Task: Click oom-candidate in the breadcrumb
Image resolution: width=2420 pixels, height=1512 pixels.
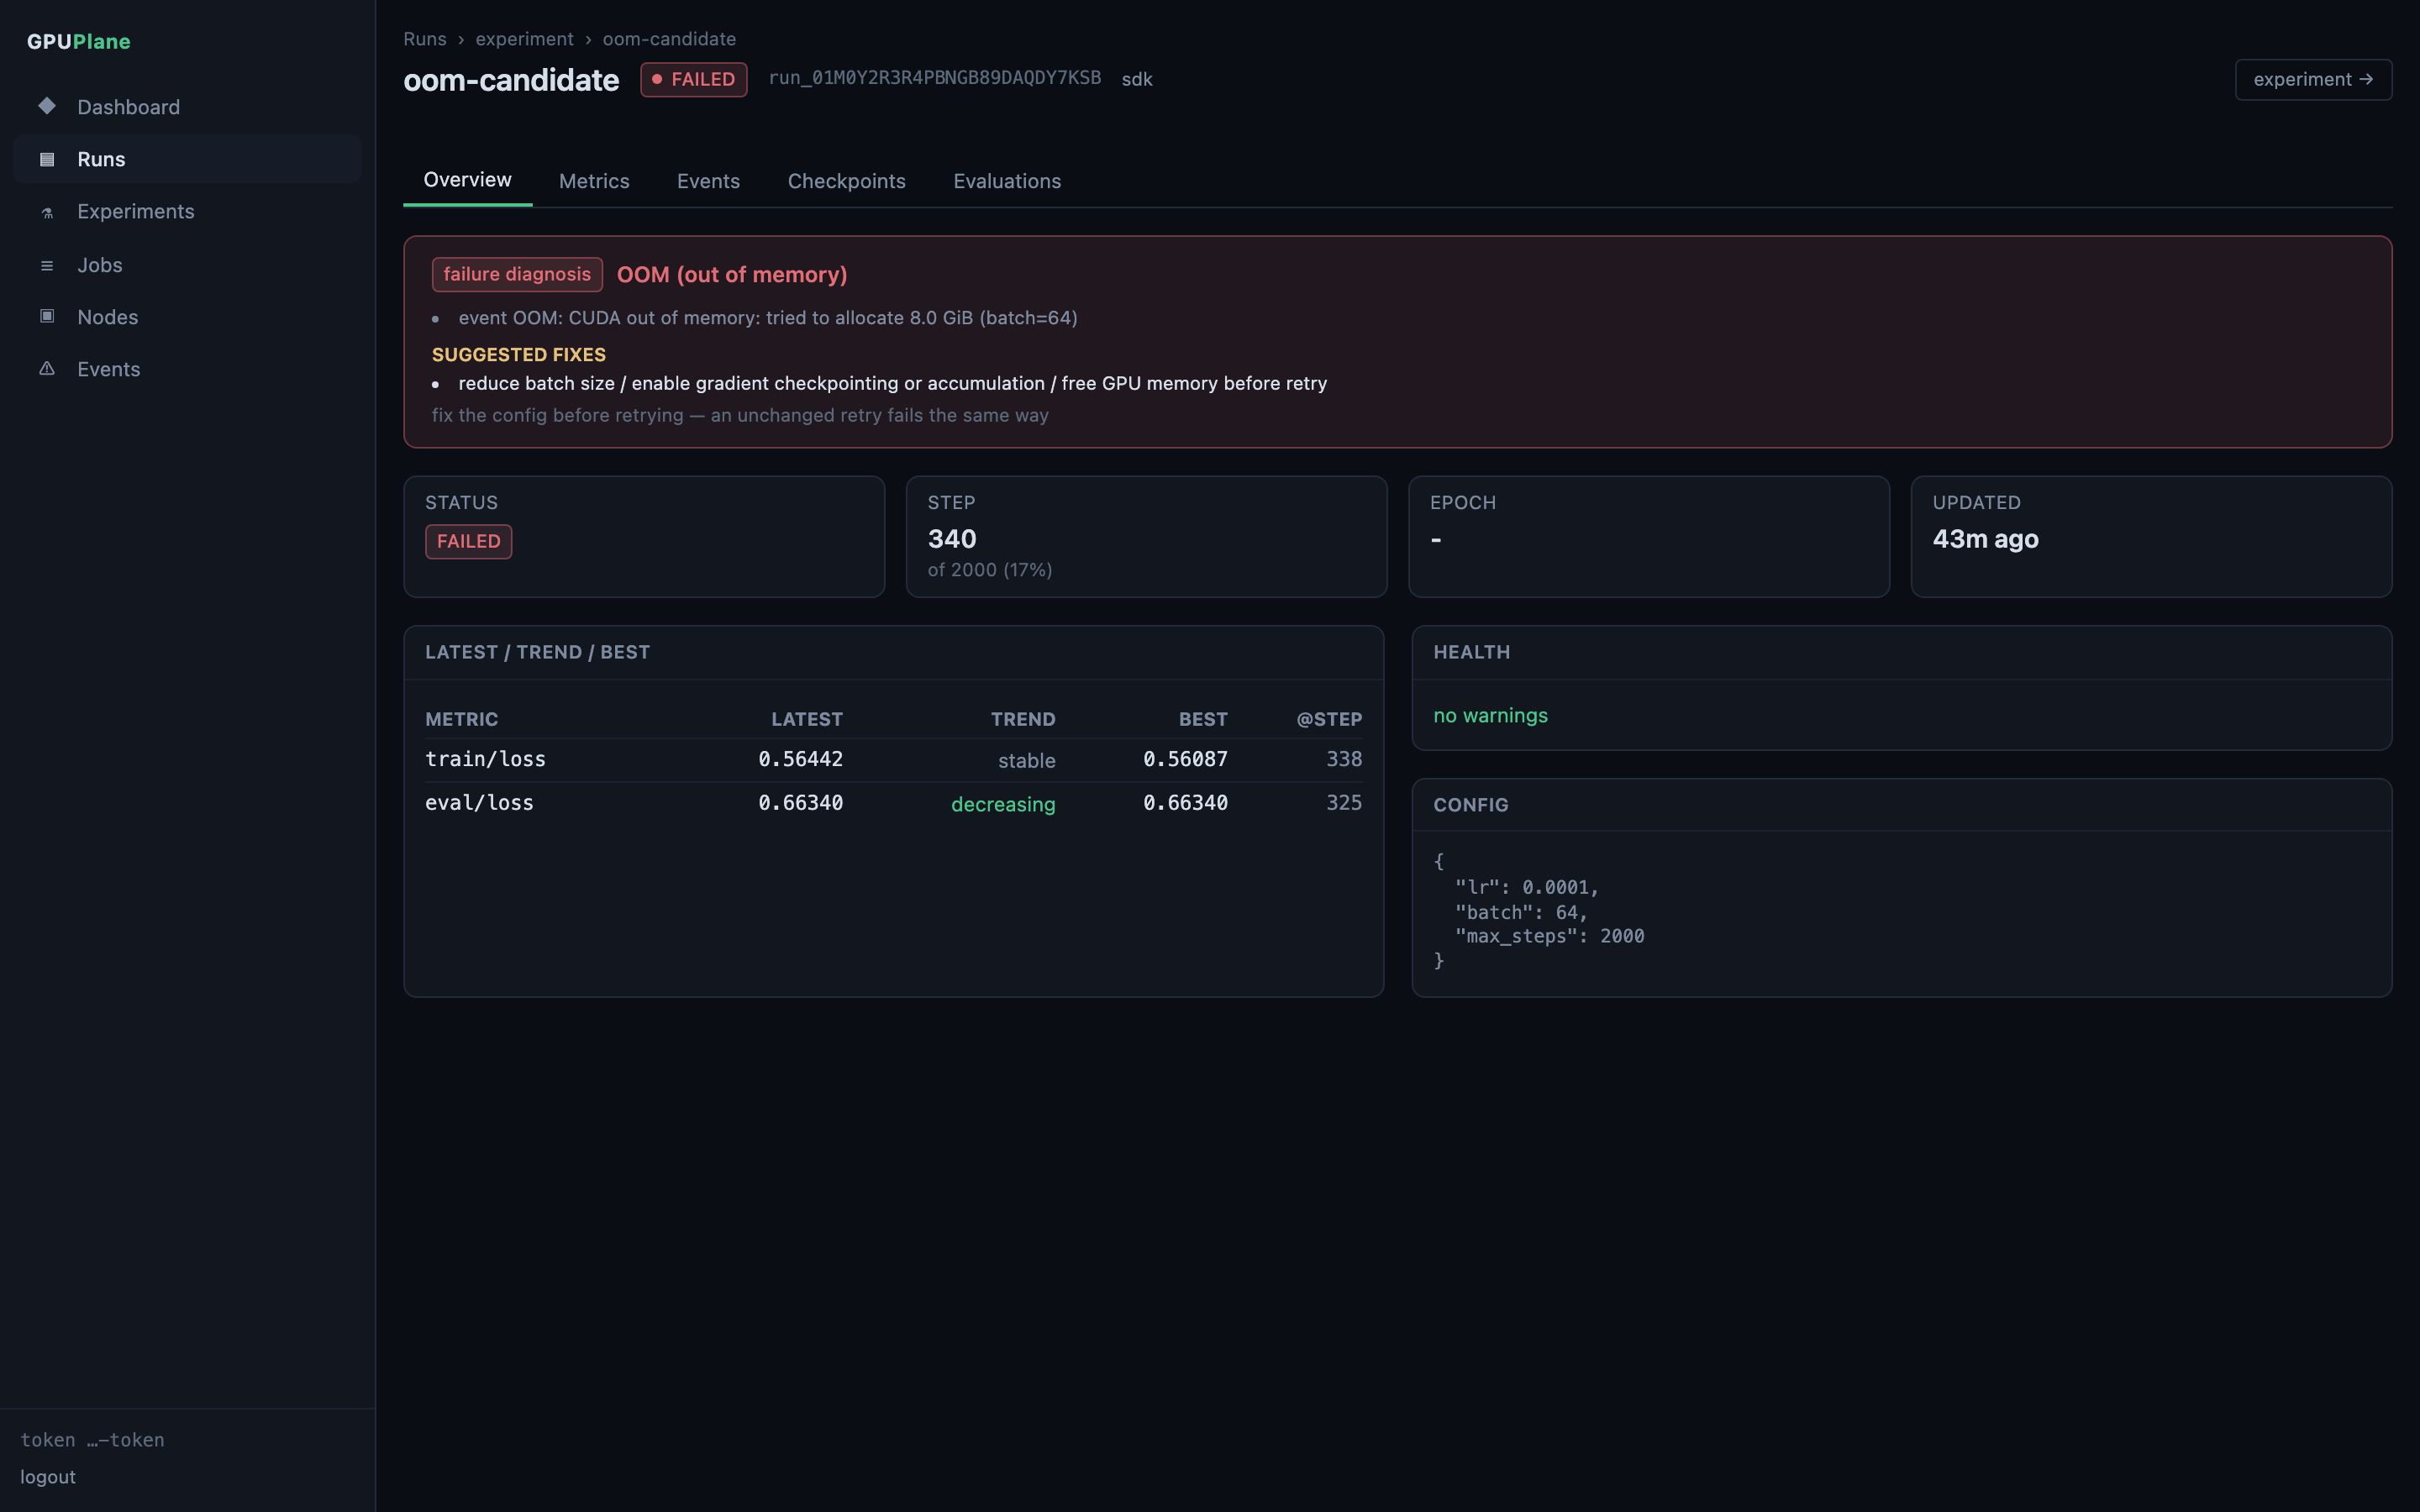Action: click(669, 39)
